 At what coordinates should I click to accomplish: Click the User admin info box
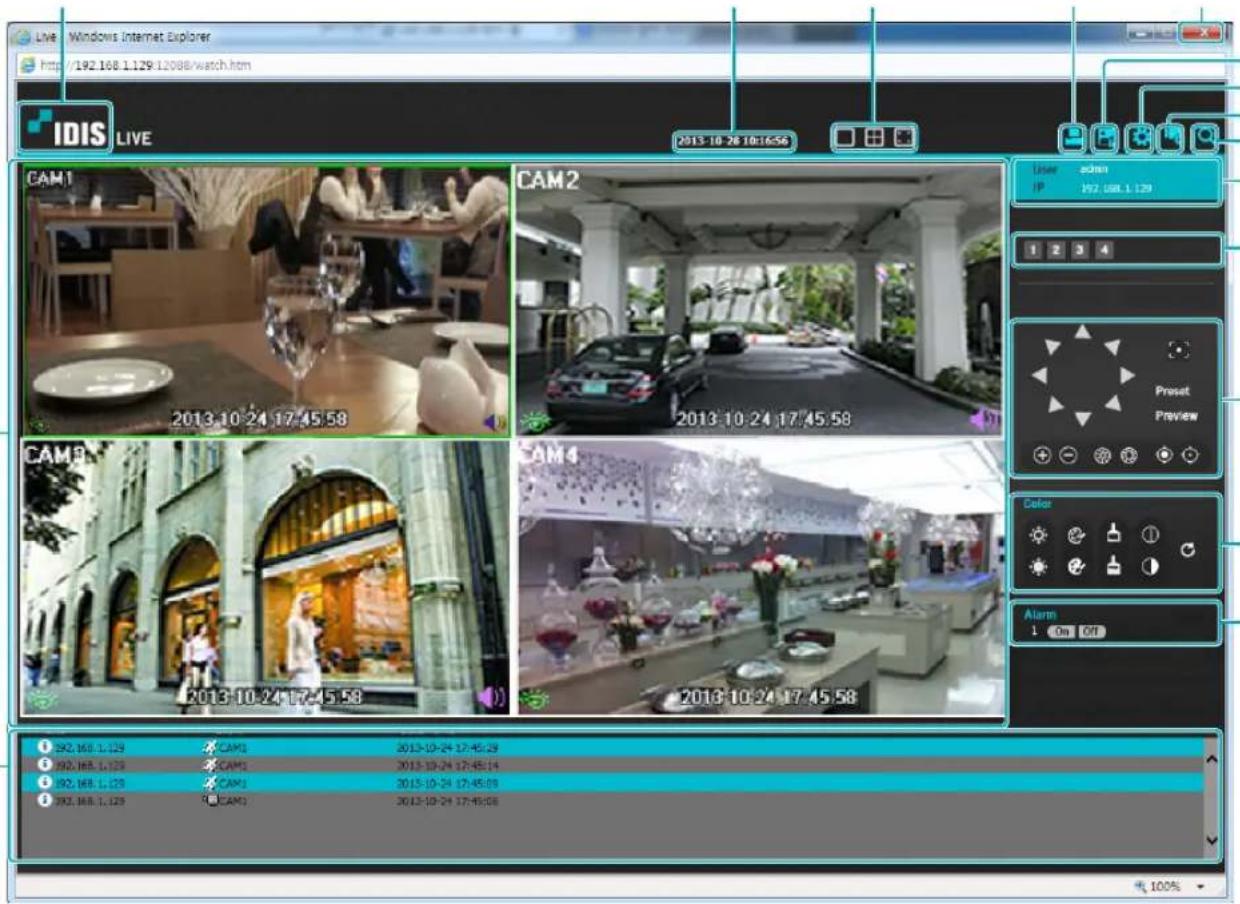1115,180
